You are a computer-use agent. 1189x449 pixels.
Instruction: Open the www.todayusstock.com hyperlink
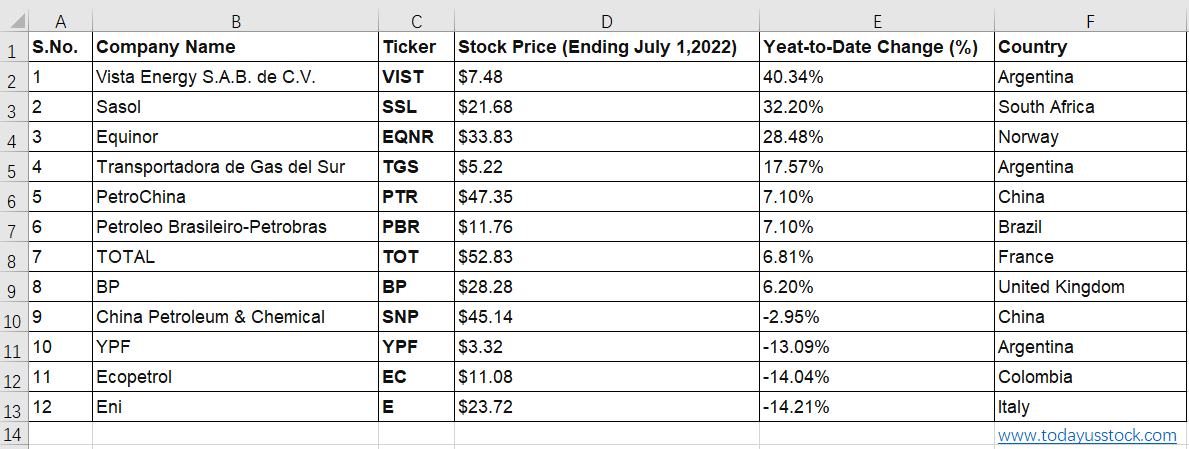click(1087, 435)
